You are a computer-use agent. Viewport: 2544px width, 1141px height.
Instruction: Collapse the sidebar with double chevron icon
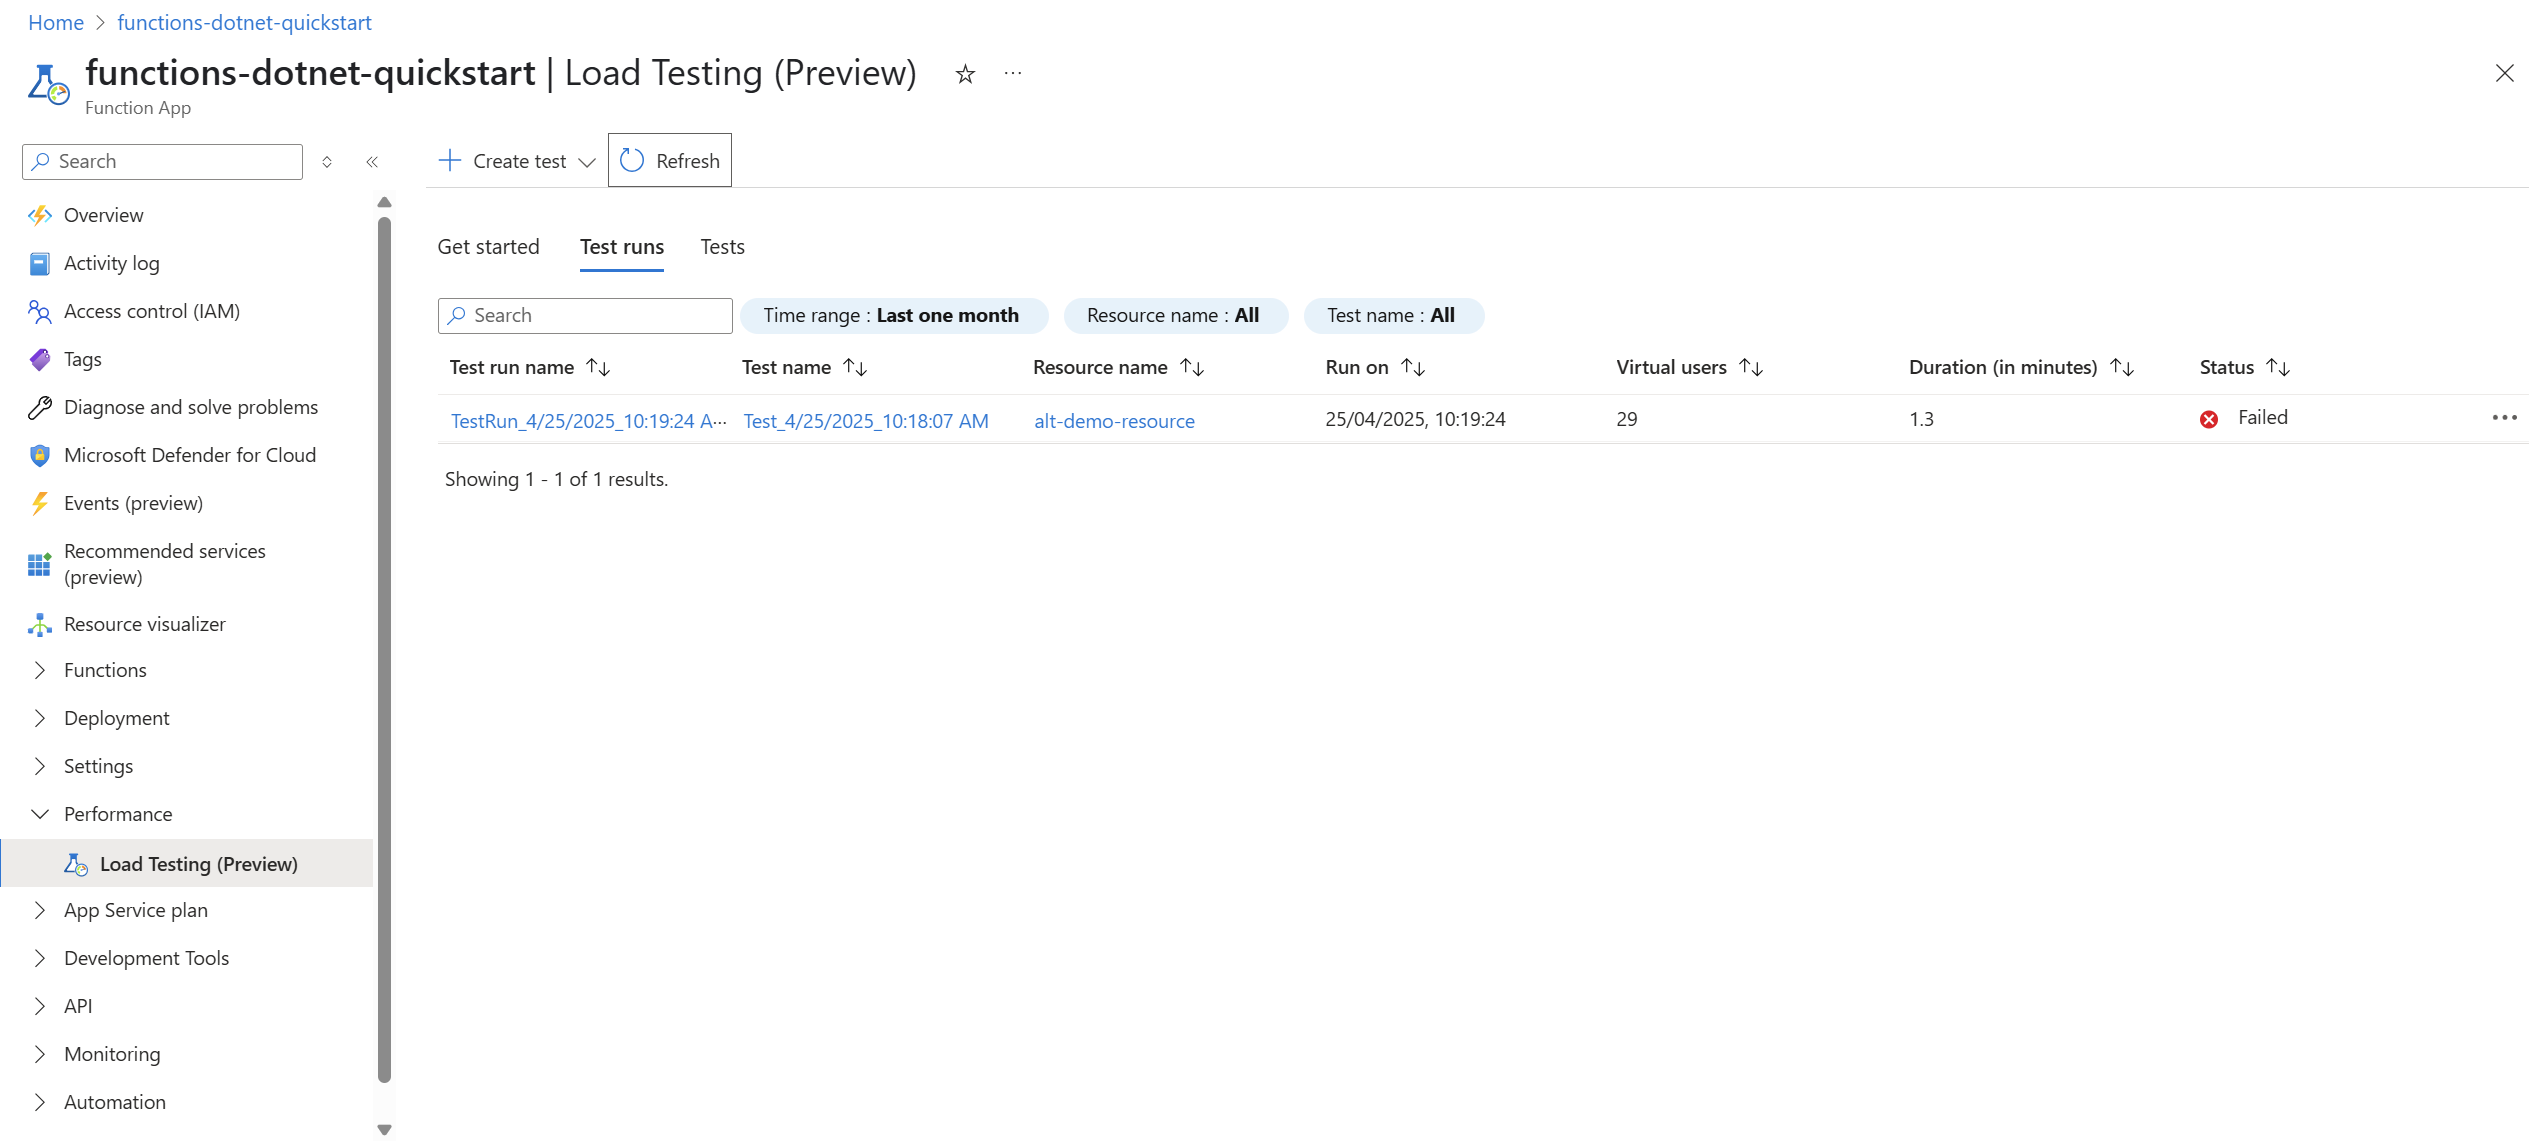tap(372, 162)
